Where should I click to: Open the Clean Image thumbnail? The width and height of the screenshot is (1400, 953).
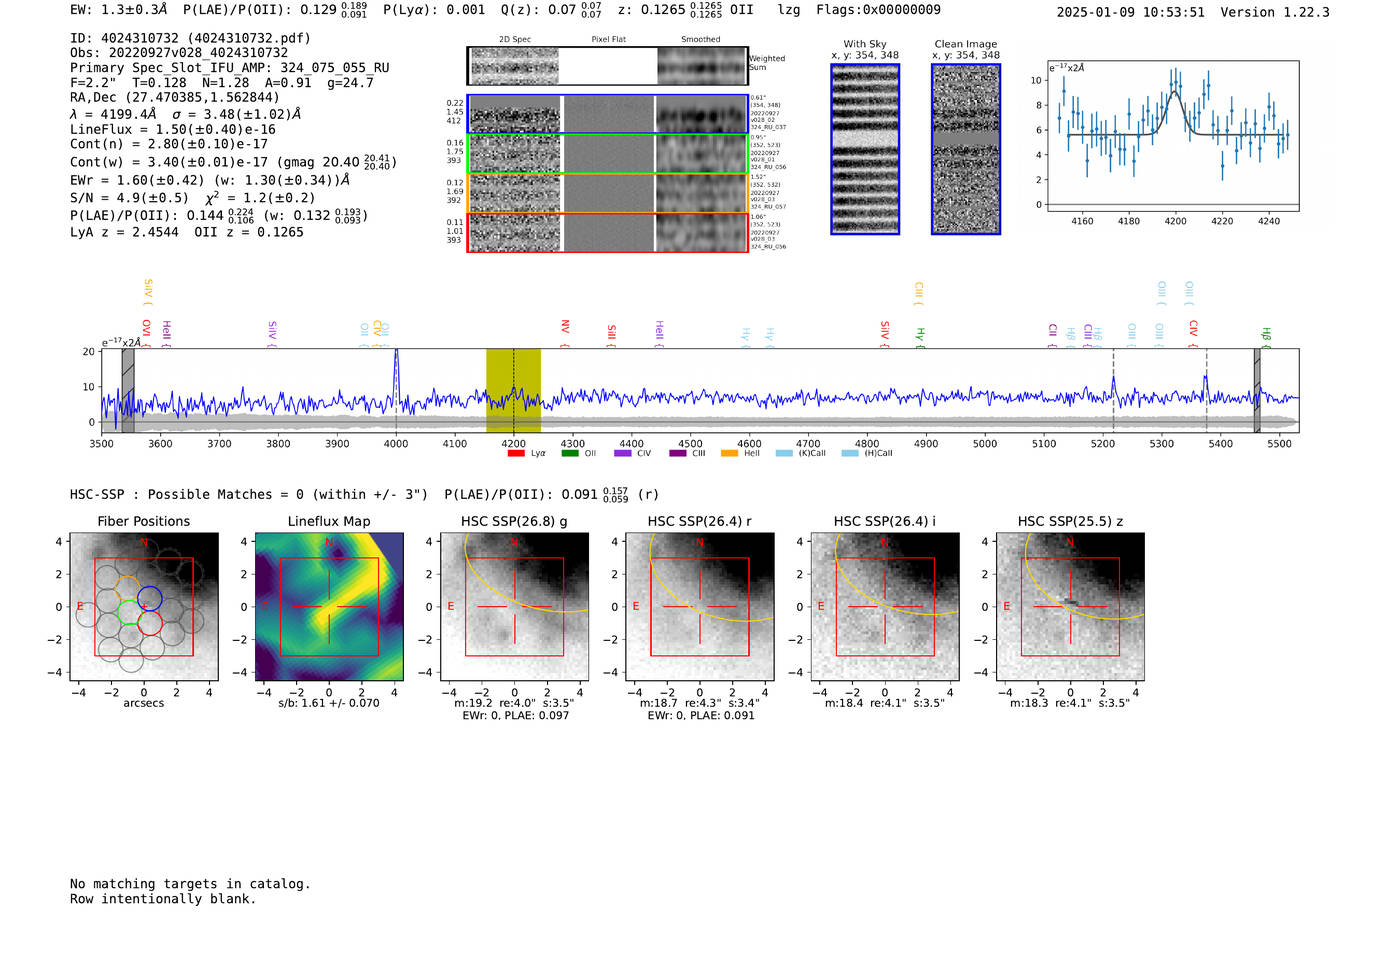966,149
